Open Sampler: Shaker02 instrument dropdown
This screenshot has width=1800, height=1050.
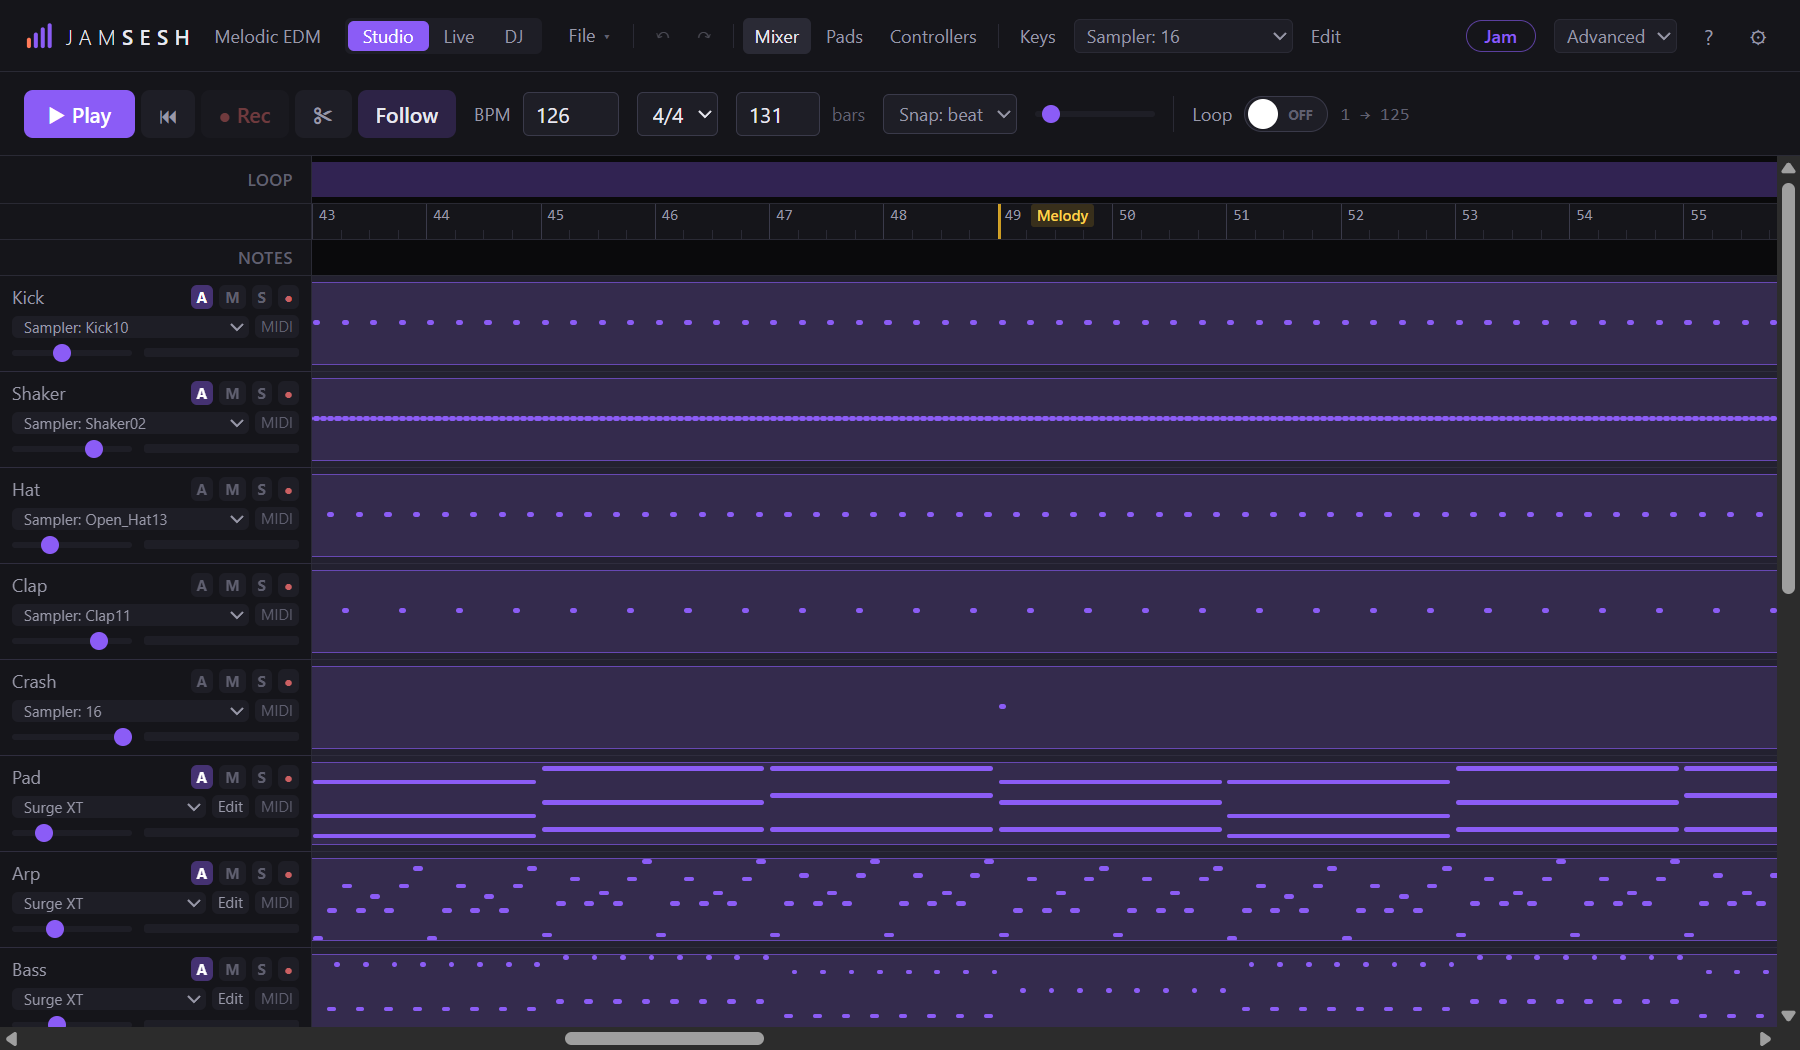(131, 424)
